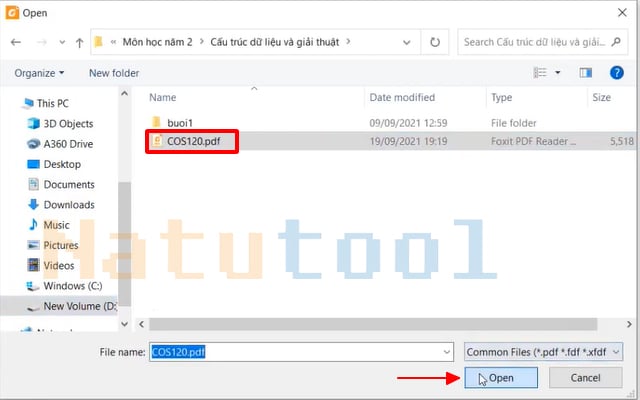
Task: Select the Môn học năm 2 breadcrumb
Action: coord(158,42)
